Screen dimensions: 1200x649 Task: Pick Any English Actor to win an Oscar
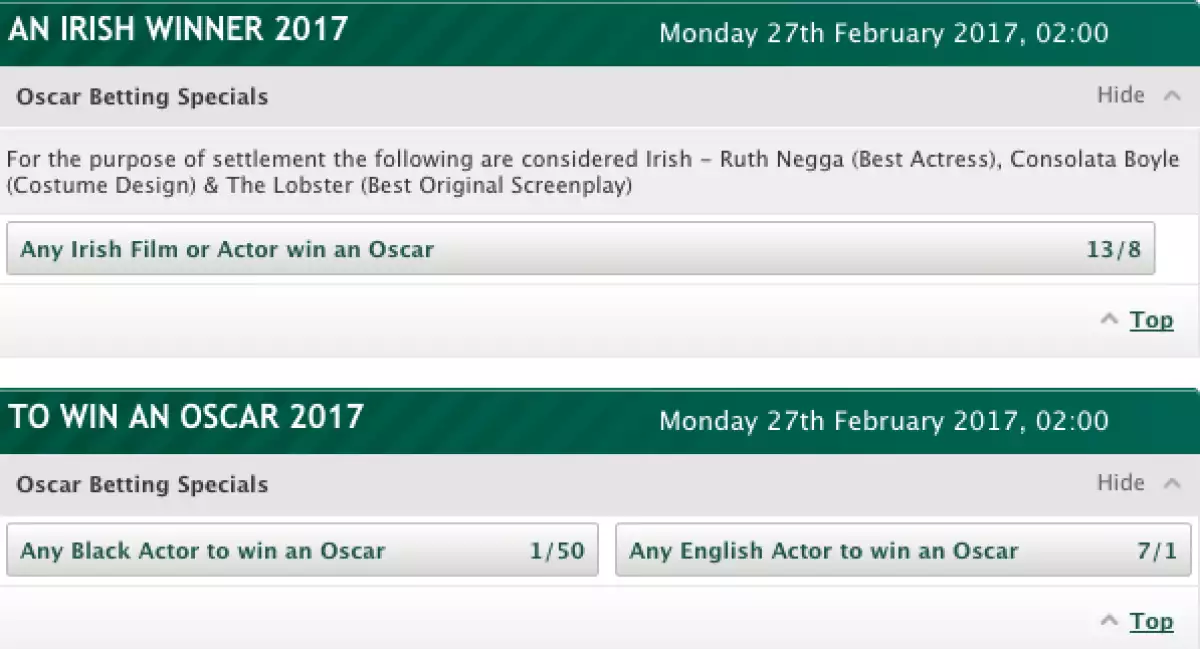(x=902, y=551)
